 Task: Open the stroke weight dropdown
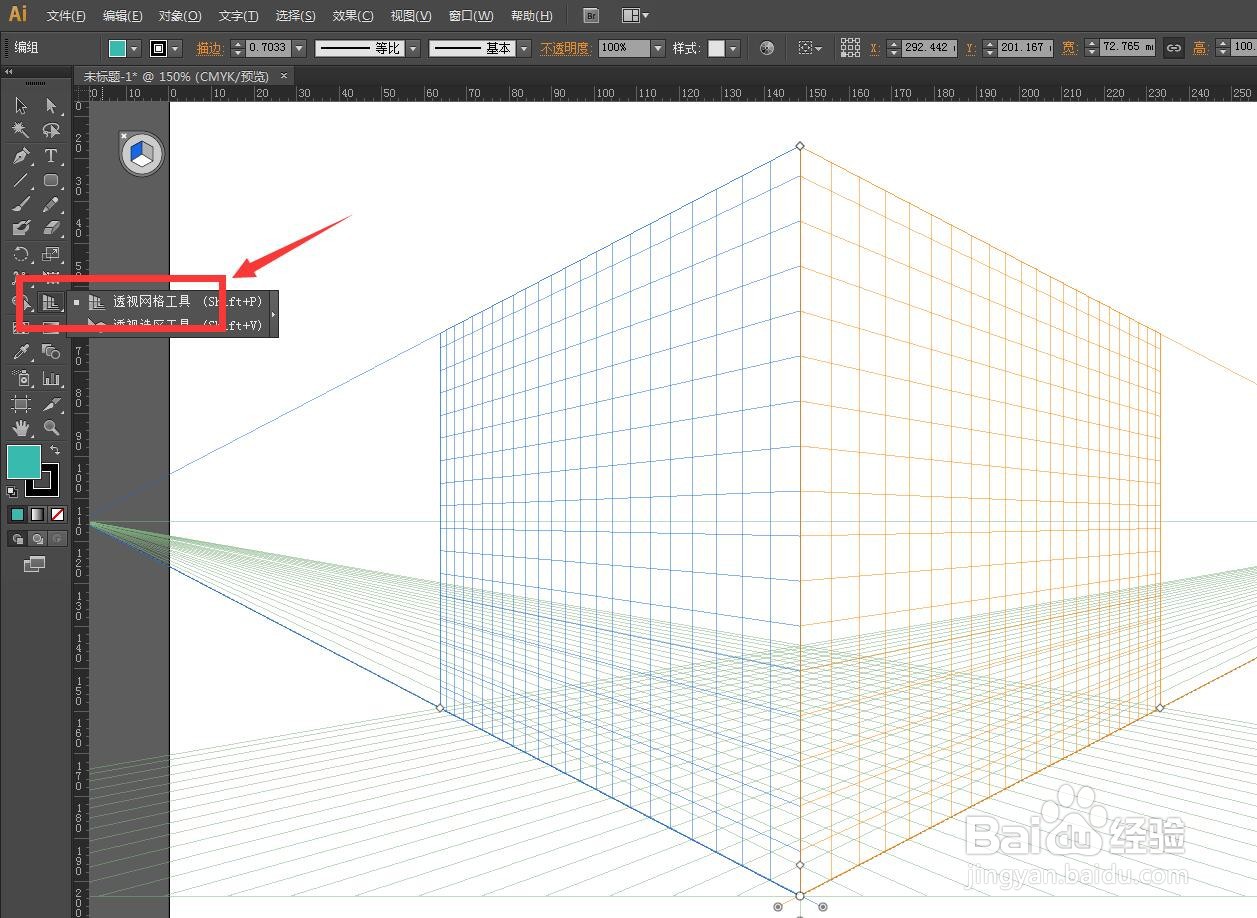298,48
